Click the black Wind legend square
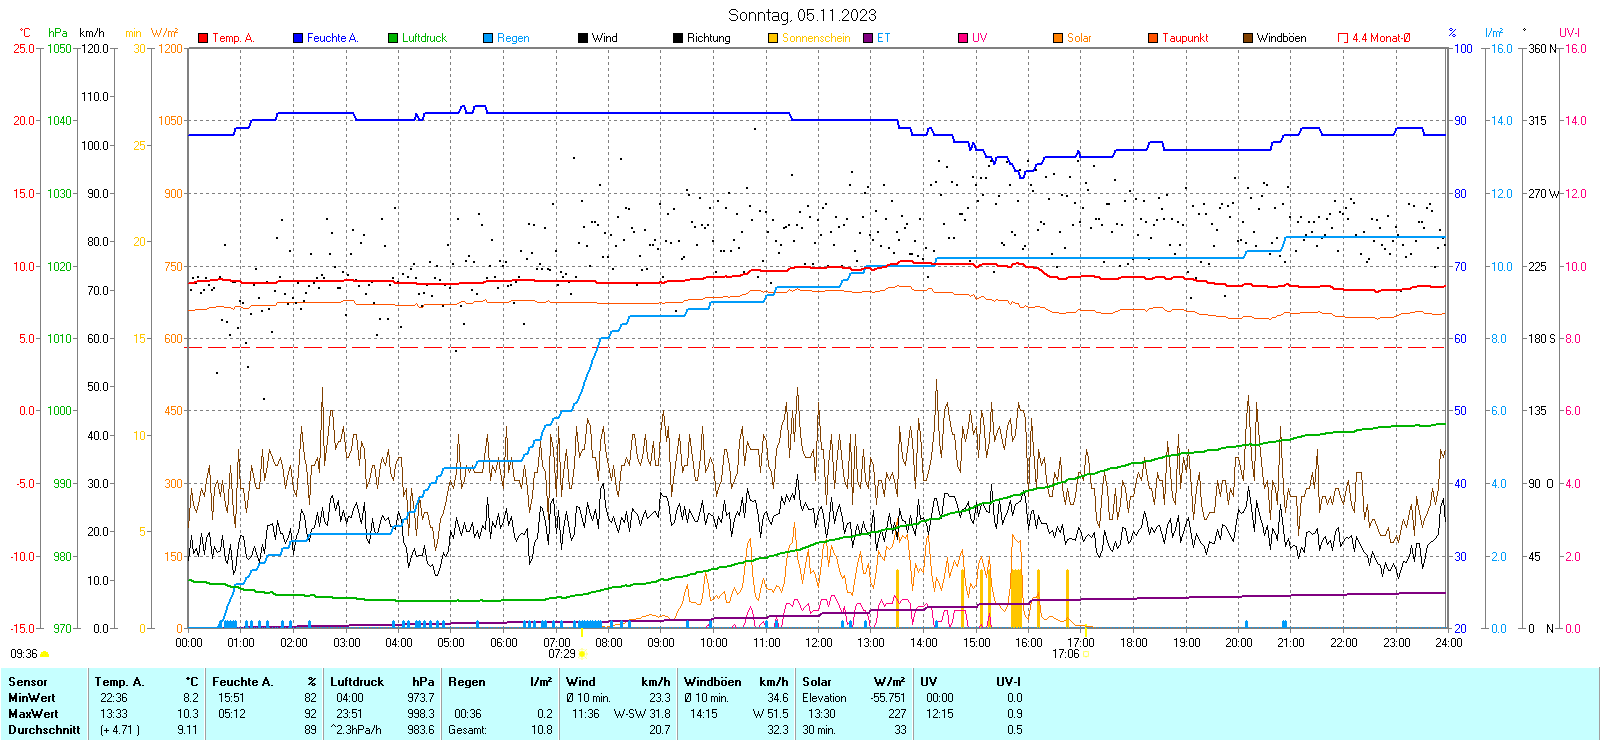The image size is (1600, 740). (583, 38)
